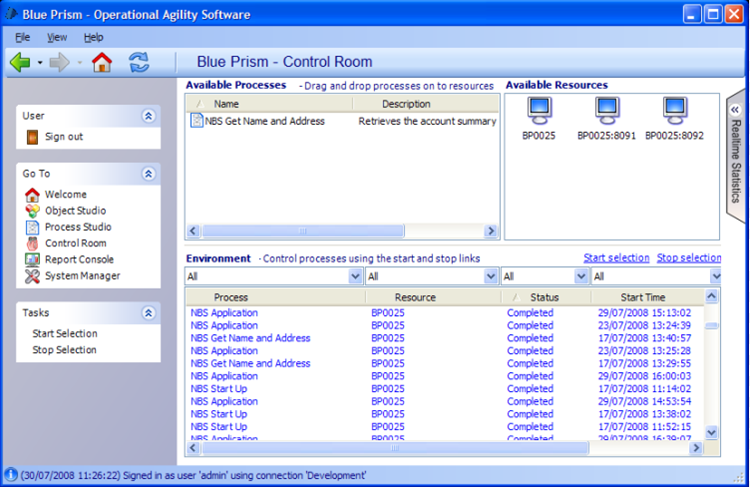Open Report Console from the sidebar

tap(79, 259)
